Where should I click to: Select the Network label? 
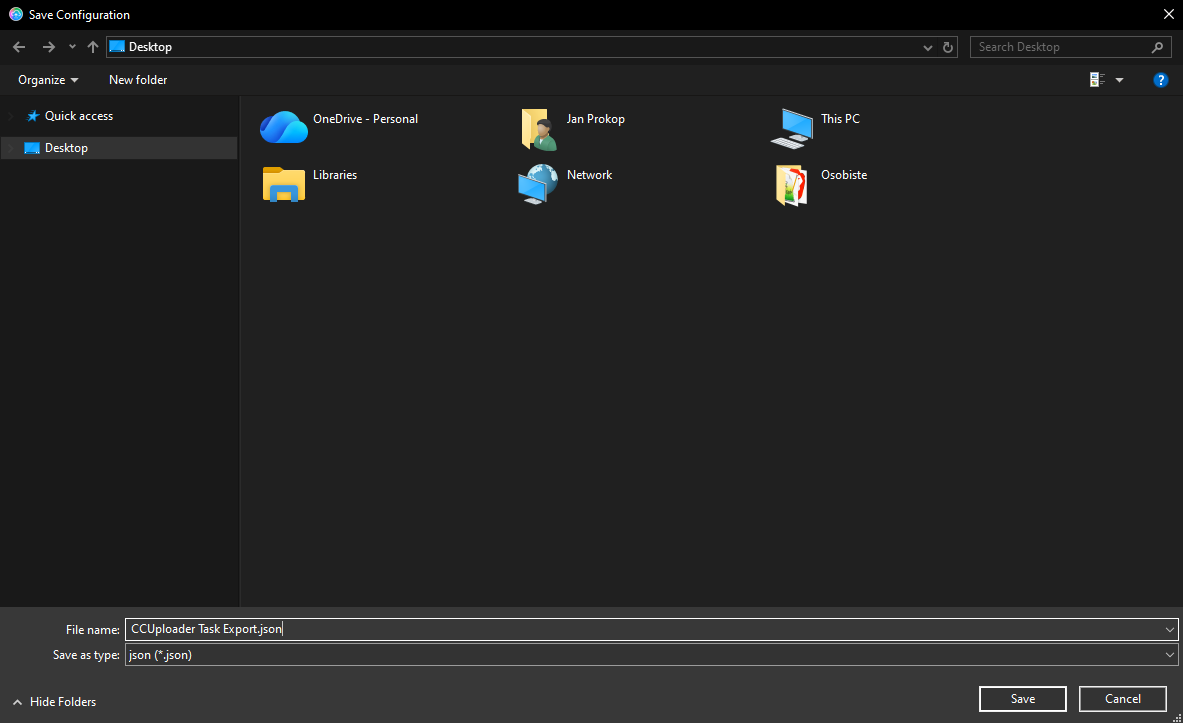[x=589, y=174]
